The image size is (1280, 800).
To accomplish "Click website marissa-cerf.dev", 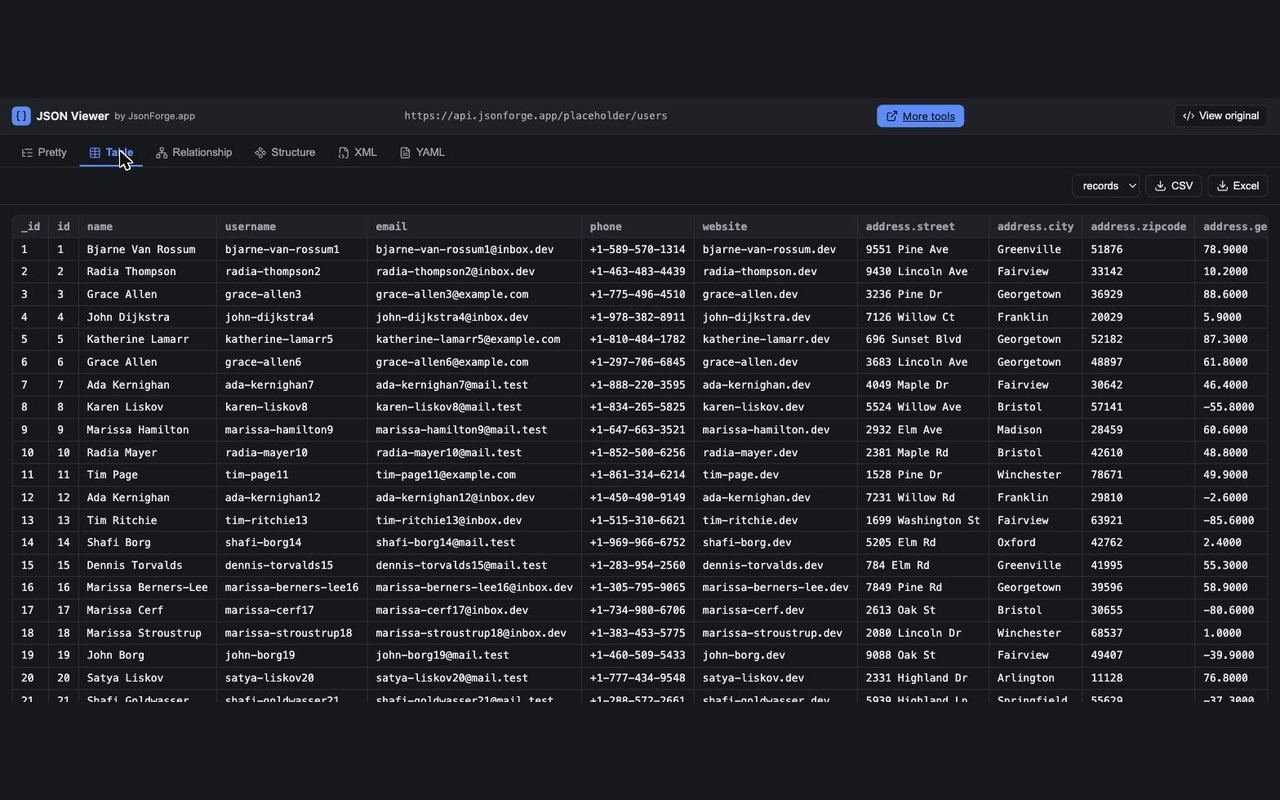I will 776,610.
